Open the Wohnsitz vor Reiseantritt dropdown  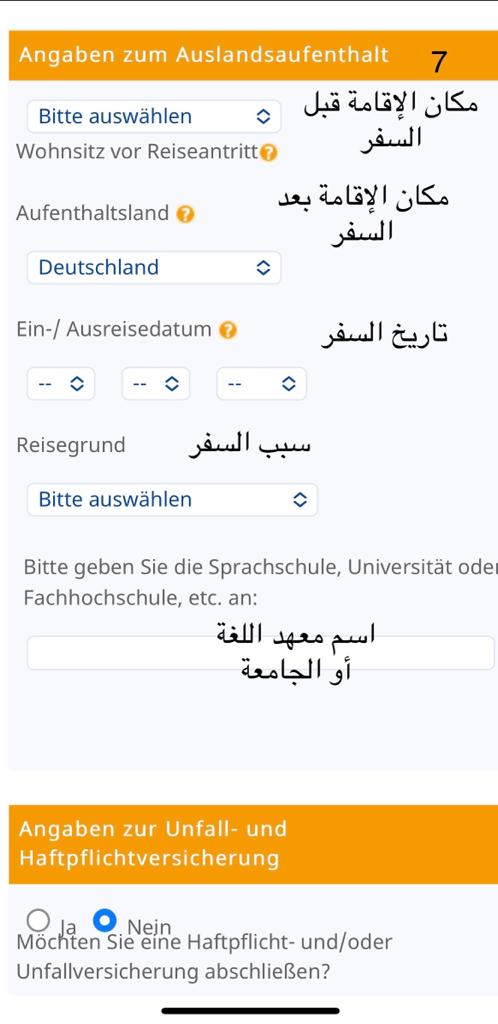(154, 117)
